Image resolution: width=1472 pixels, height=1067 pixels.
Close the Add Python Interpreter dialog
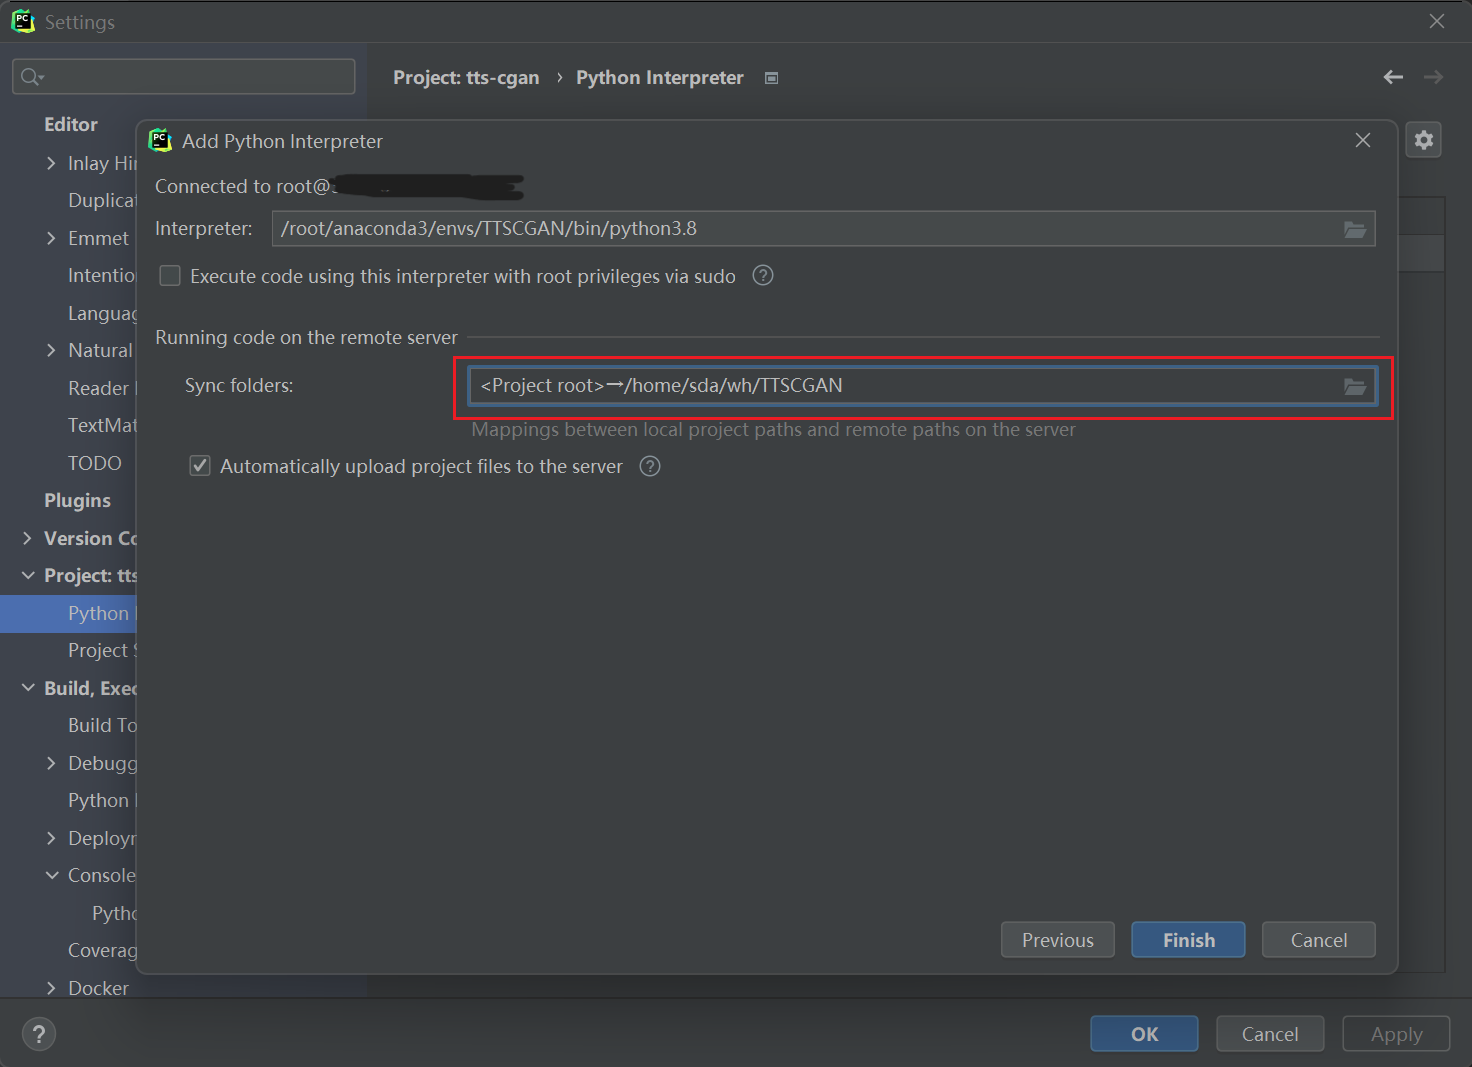[1362, 140]
